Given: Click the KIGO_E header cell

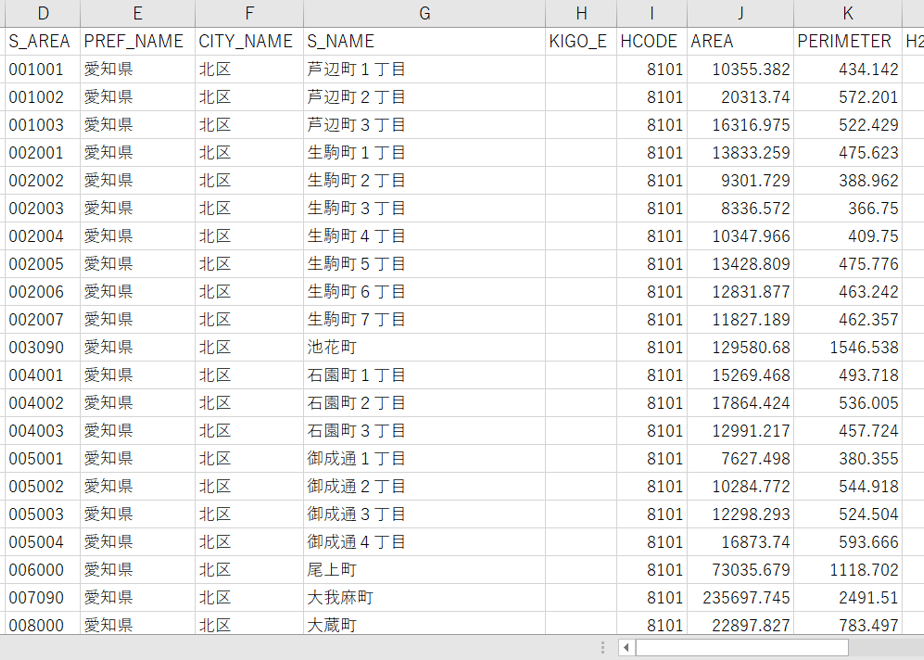Looking at the screenshot, I should click(x=581, y=41).
